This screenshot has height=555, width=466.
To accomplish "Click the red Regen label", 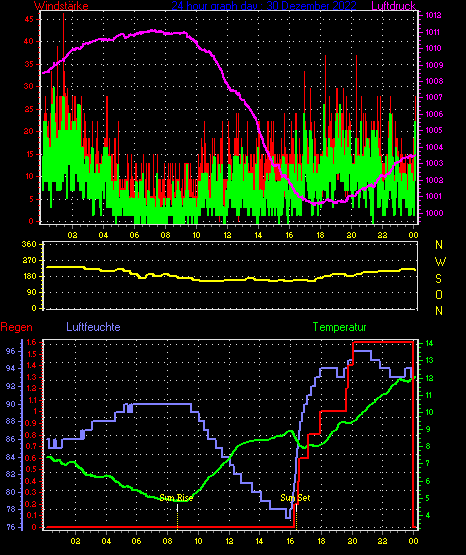I will [x=16, y=327].
